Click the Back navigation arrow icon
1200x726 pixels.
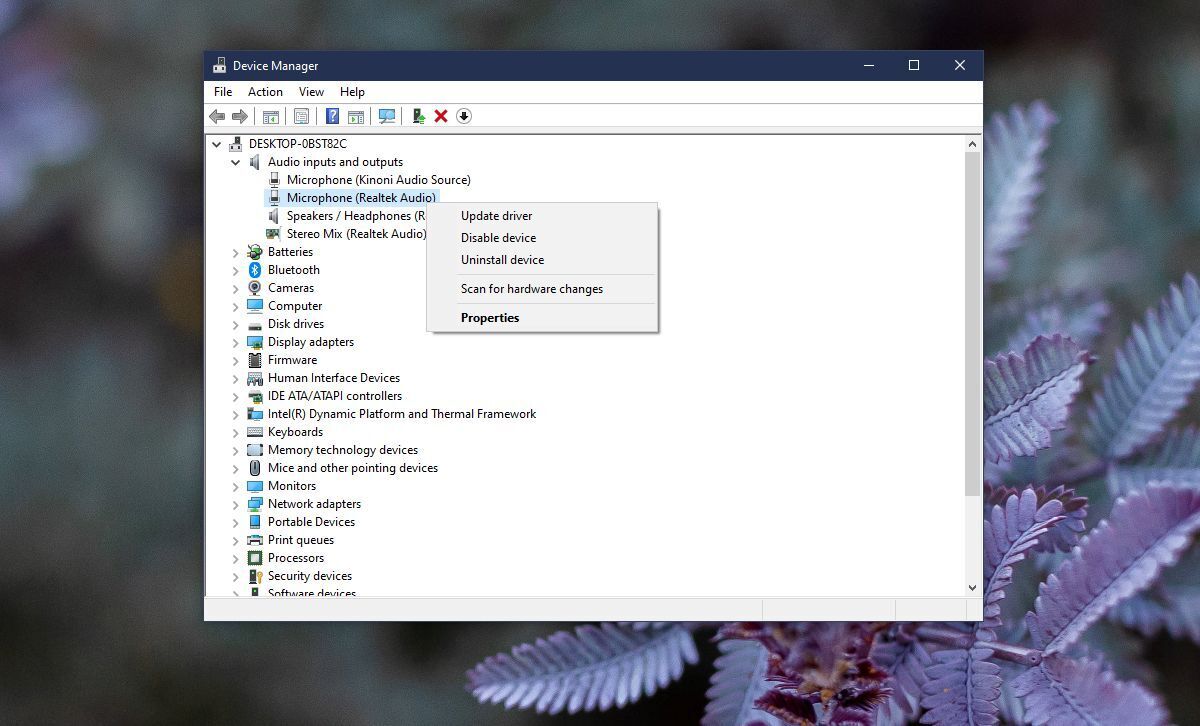tap(217, 116)
